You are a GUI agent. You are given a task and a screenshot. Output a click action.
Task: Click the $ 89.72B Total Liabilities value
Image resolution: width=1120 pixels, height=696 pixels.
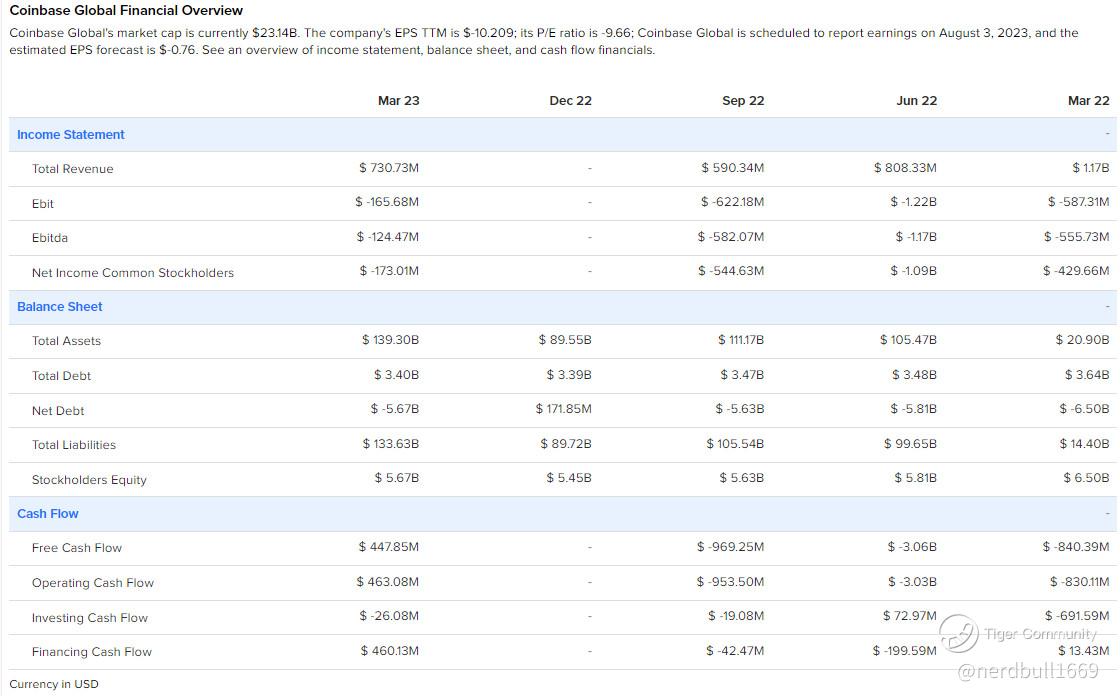point(566,444)
